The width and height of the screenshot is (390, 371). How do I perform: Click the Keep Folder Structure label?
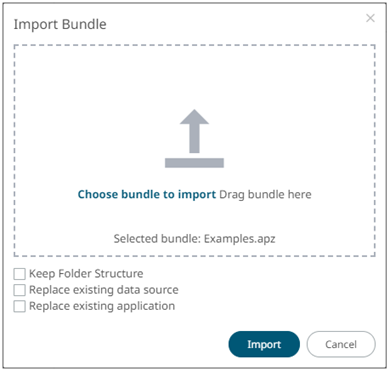pyautogui.click(x=86, y=274)
